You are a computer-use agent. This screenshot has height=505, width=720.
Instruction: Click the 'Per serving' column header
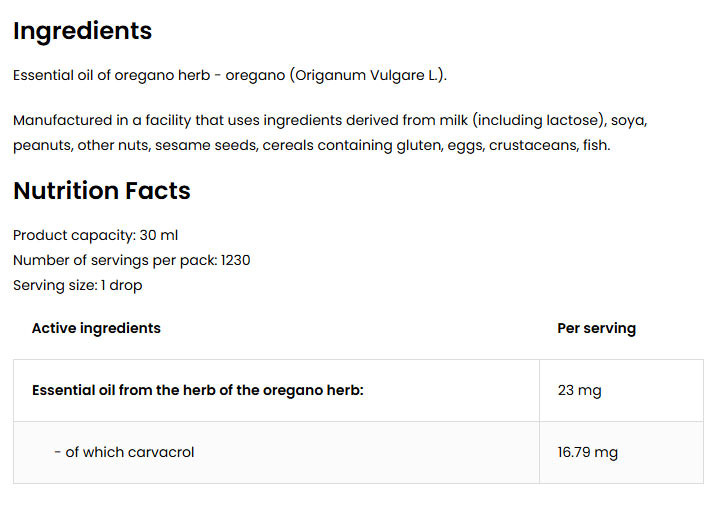596,328
